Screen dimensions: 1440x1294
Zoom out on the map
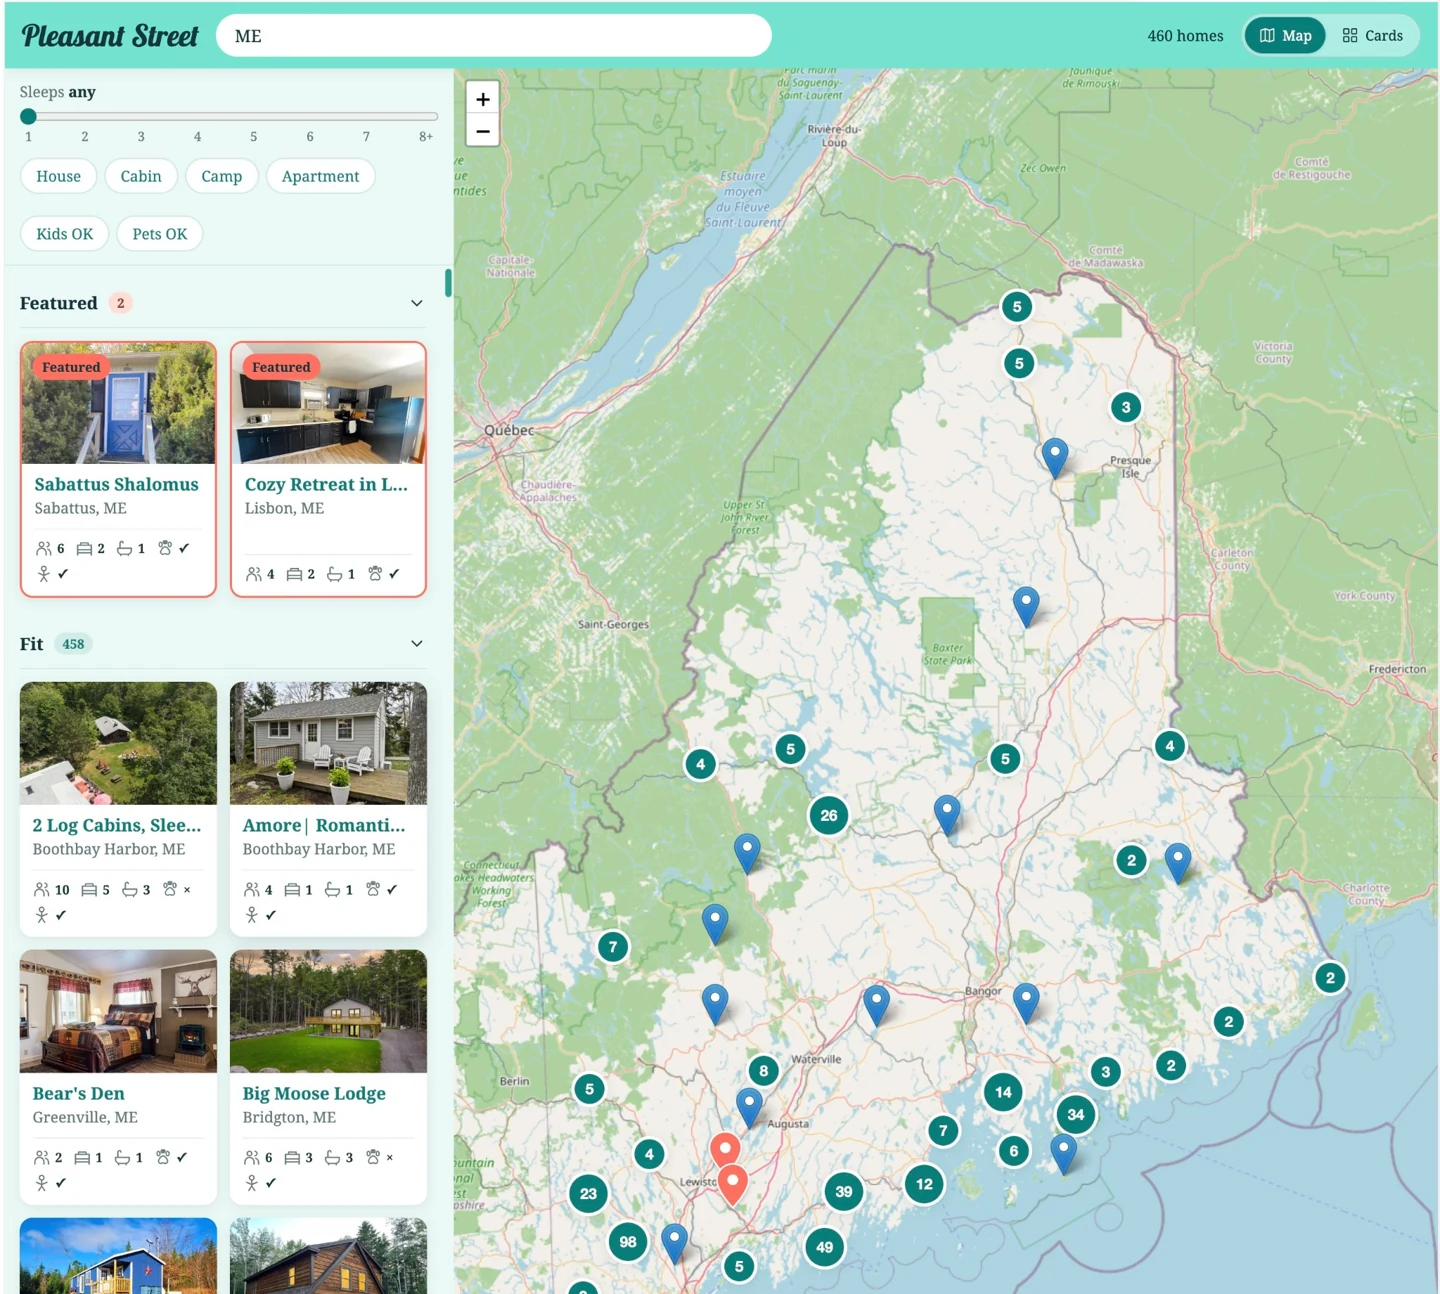(x=483, y=131)
